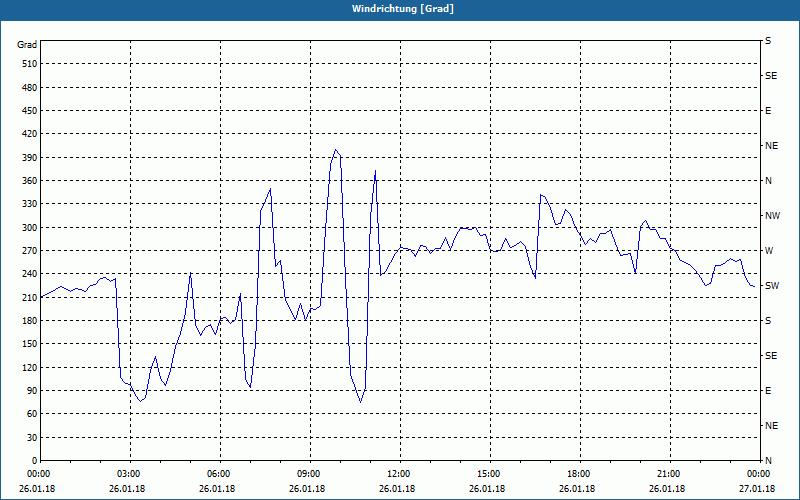Click the 27.01.18 date label
This screenshot has width=800, height=500.
[x=757, y=489]
